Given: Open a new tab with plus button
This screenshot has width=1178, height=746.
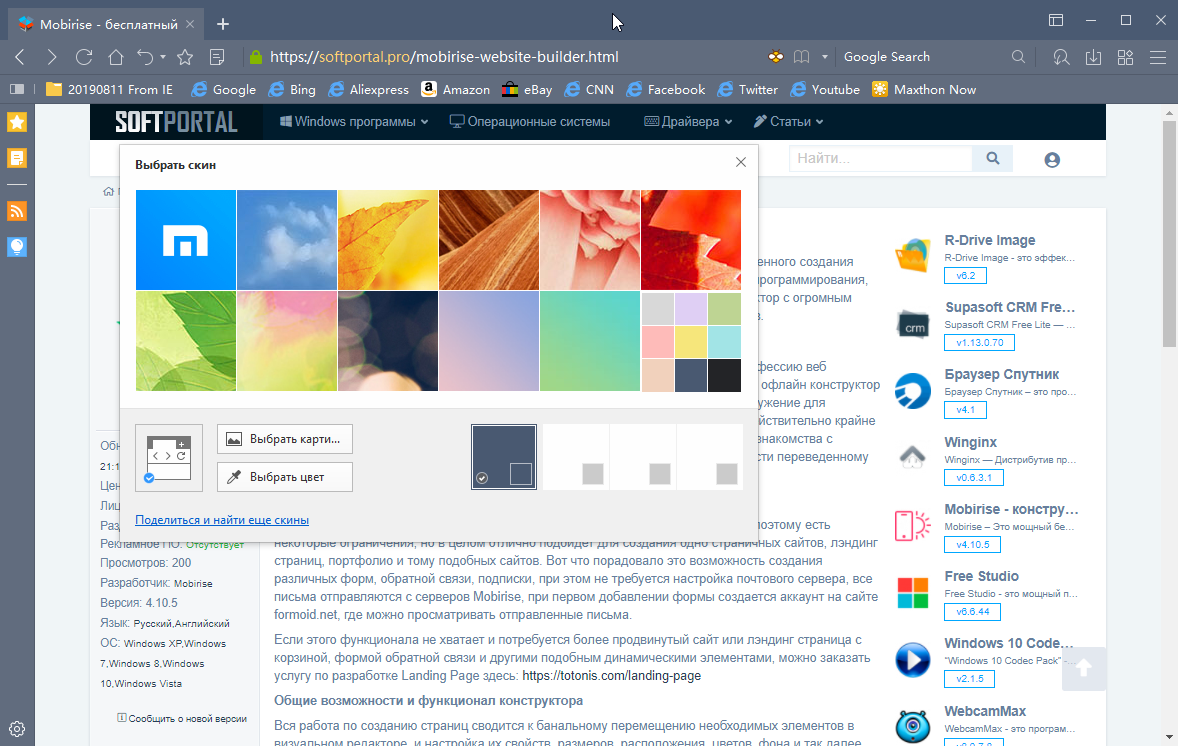Looking at the screenshot, I should click(x=222, y=24).
